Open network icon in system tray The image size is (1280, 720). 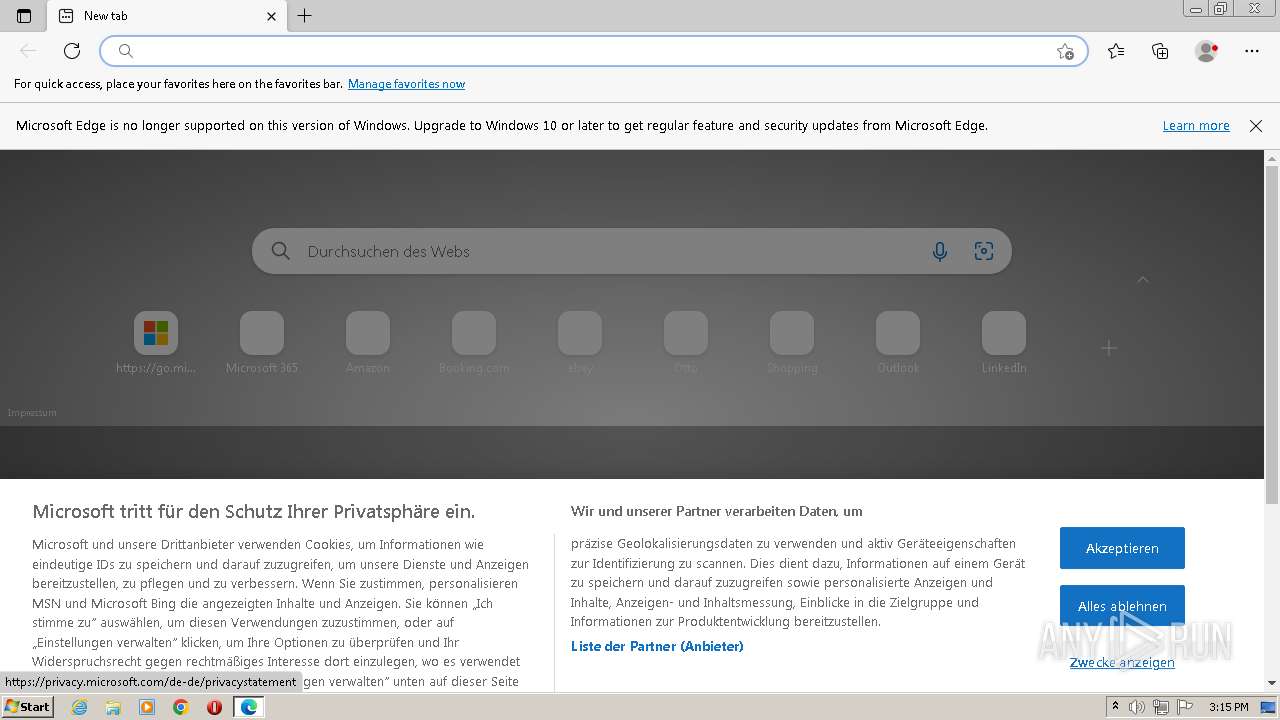1161,707
